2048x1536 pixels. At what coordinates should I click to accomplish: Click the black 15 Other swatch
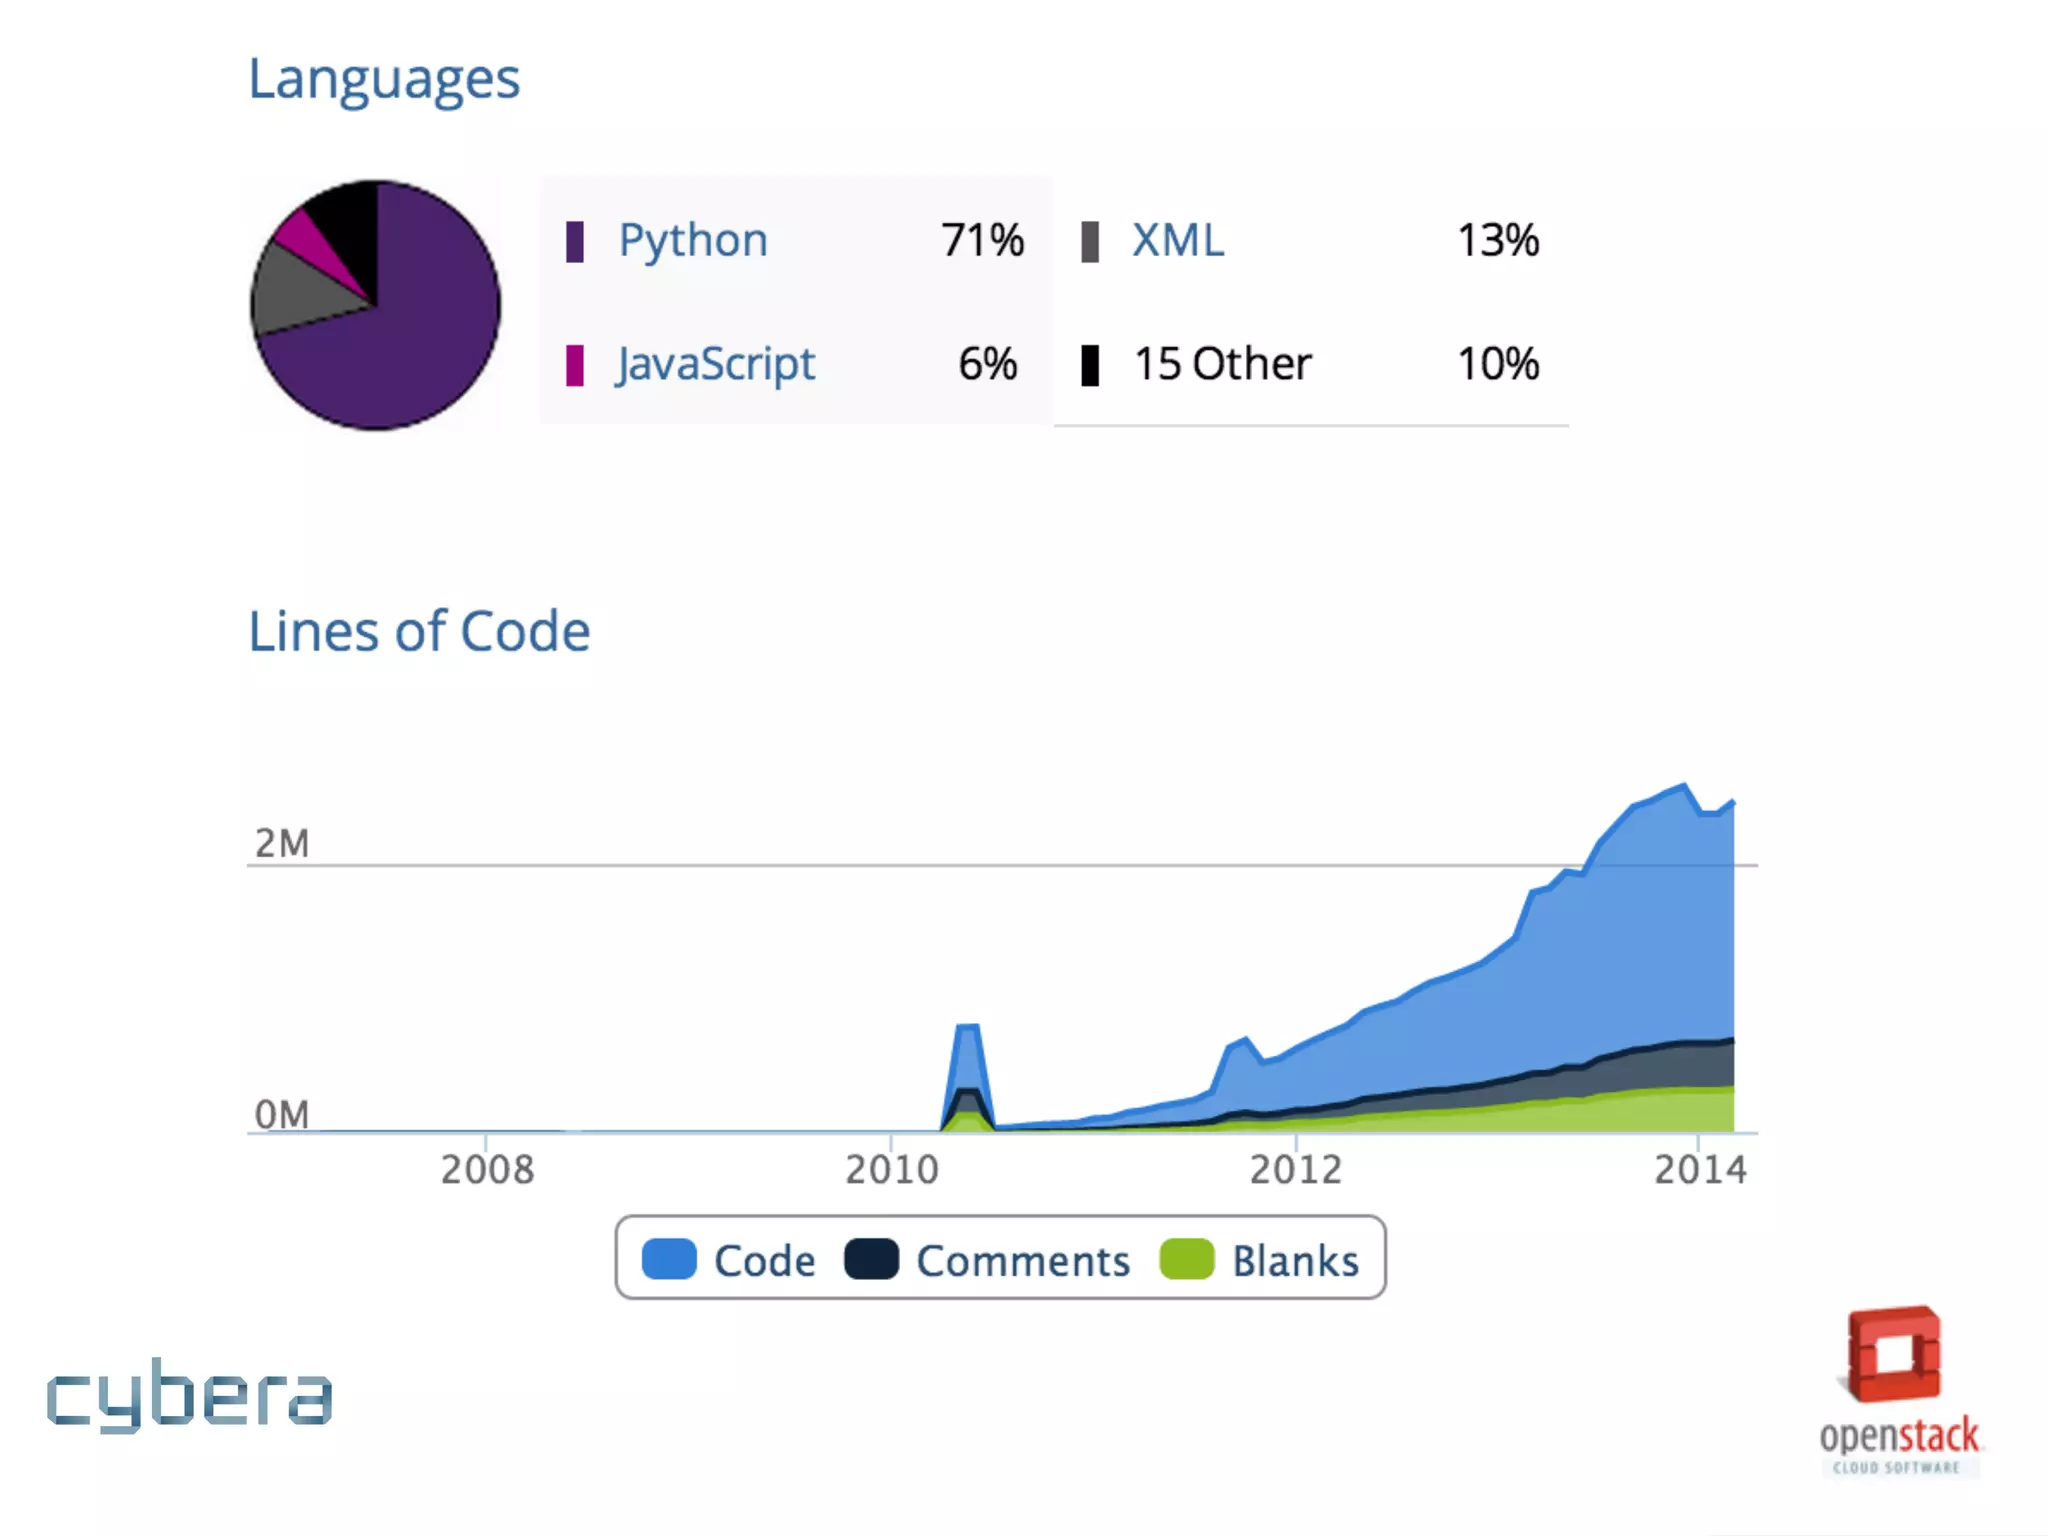(1090, 365)
